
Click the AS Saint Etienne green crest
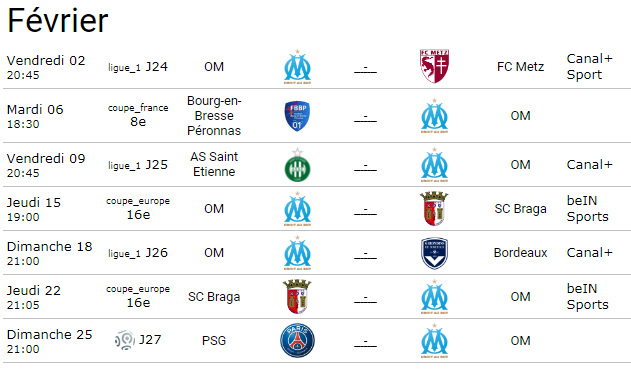click(x=297, y=165)
